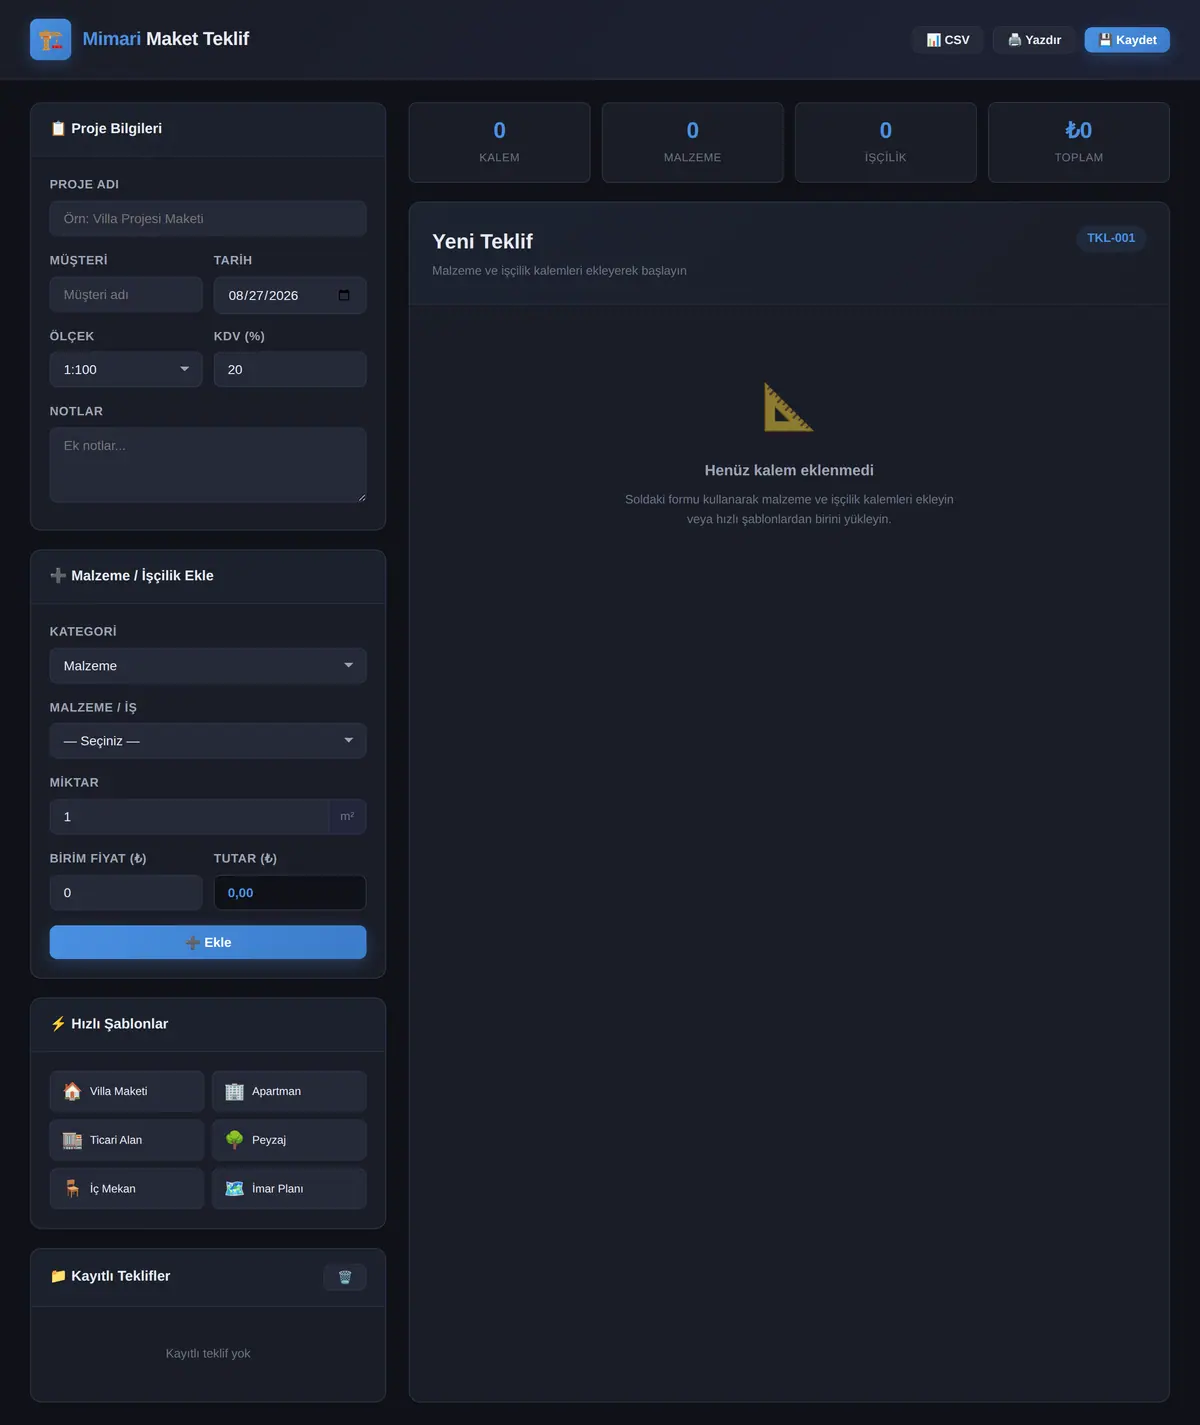The width and height of the screenshot is (1200, 1425).
Task: Click the shop icon on Ticari Alan
Action: tap(72, 1140)
